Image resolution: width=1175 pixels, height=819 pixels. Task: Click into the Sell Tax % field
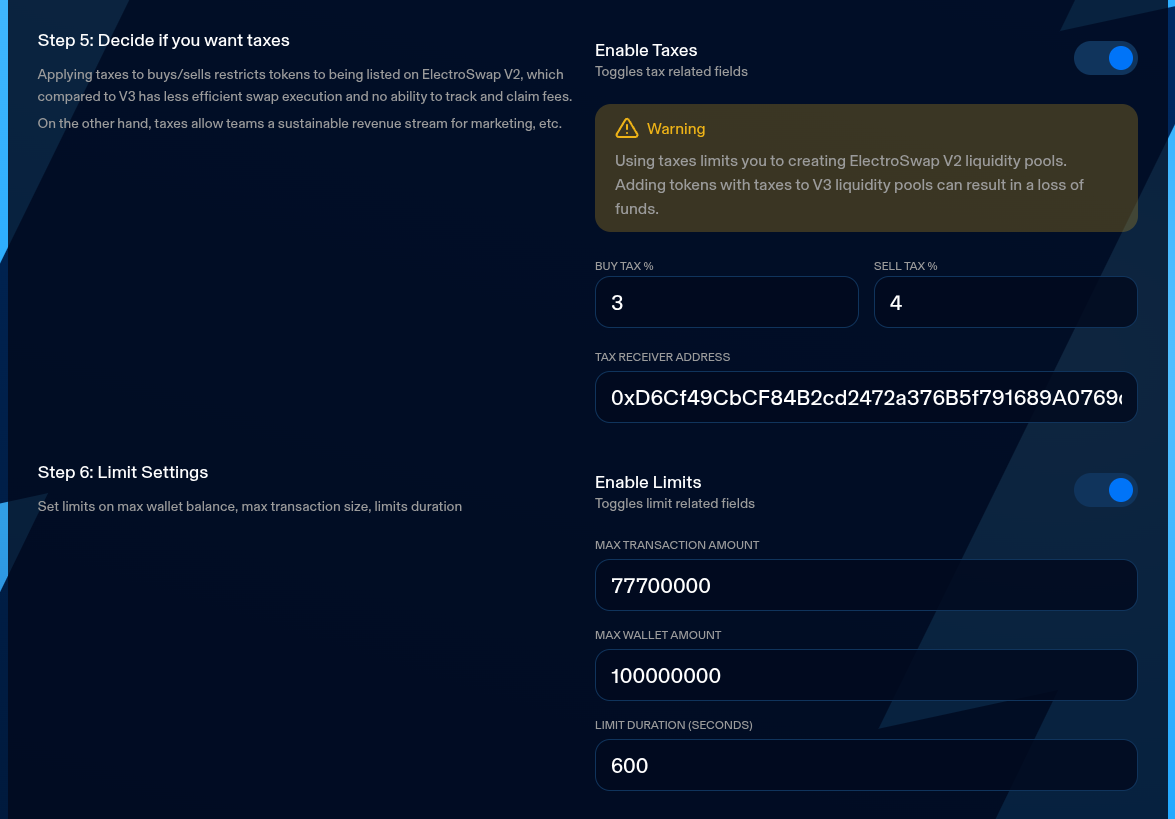(1005, 302)
